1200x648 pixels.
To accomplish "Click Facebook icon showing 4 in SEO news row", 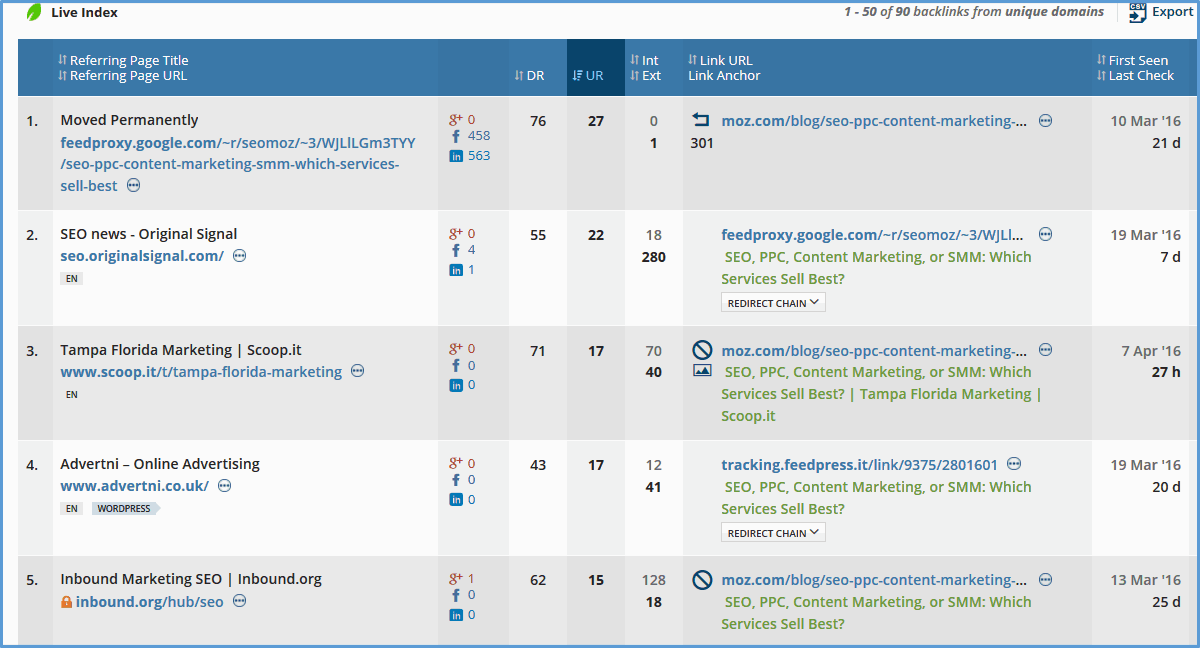I will point(456,250).
